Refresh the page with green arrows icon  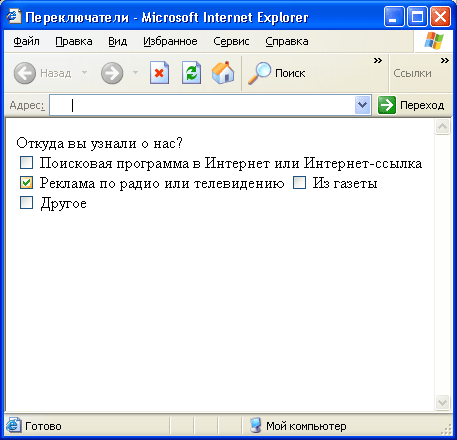(191, 73)
